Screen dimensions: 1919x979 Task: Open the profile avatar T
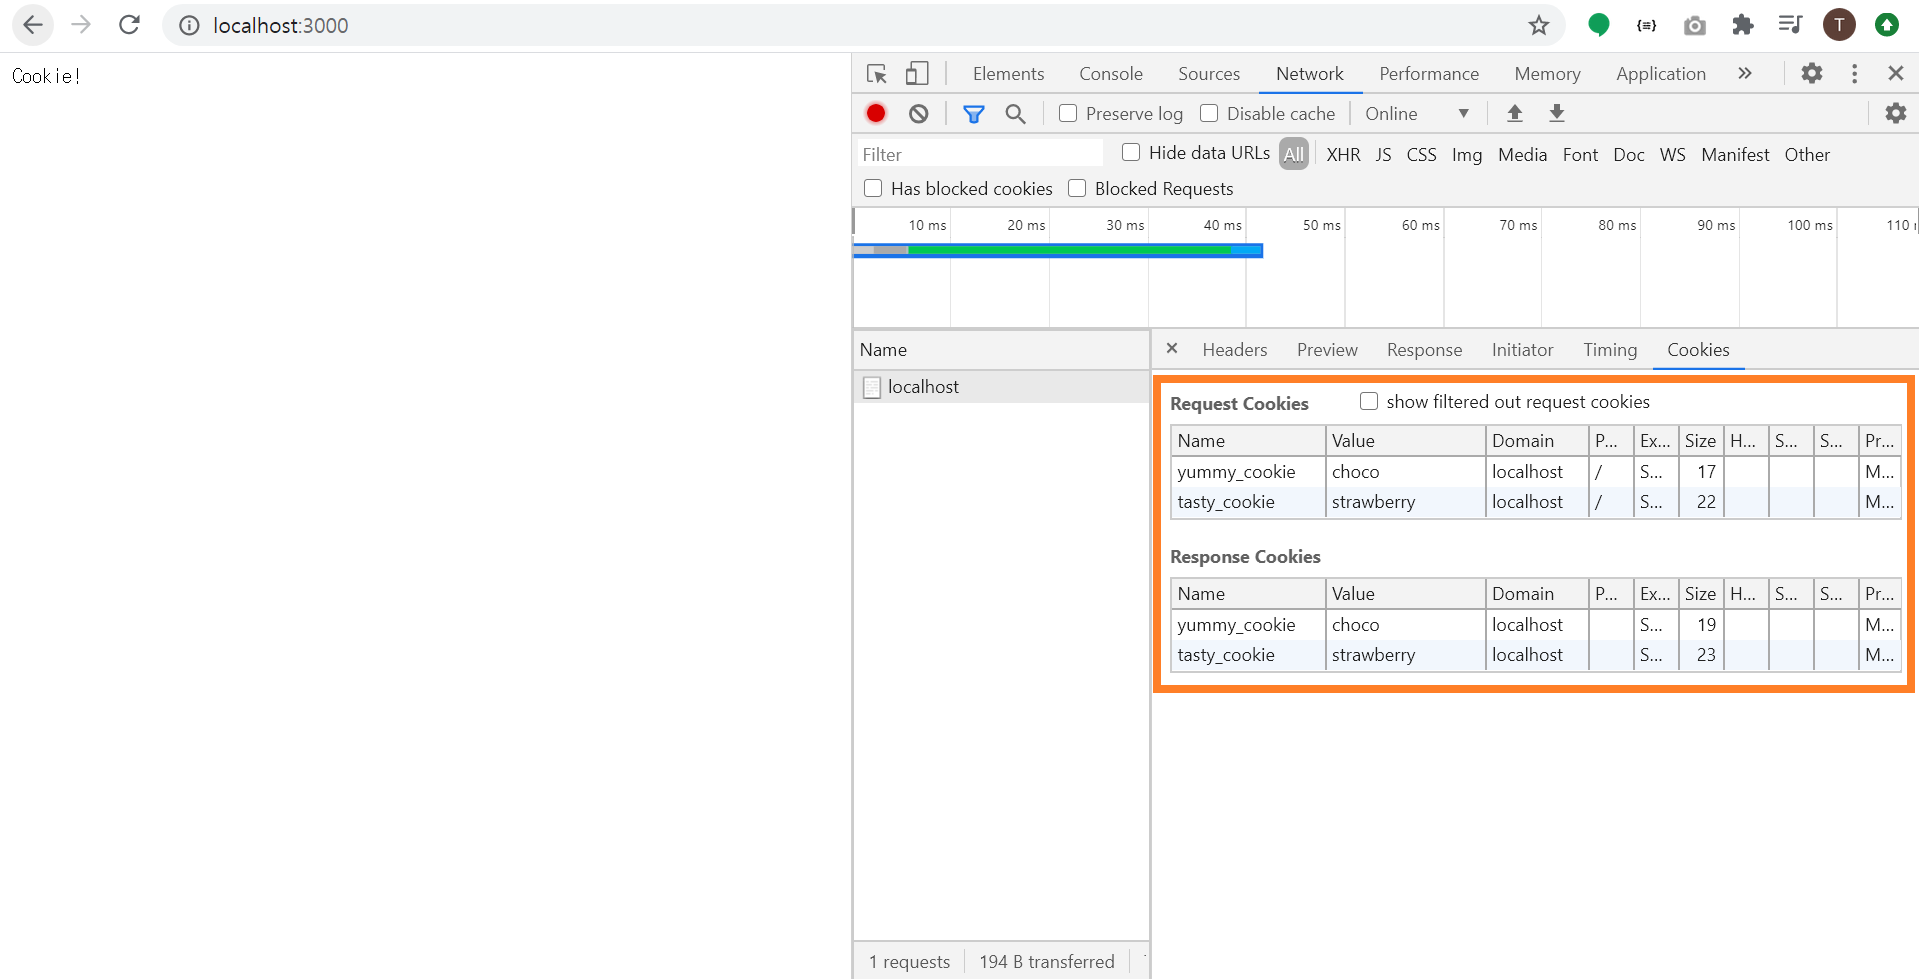click(1838, 25)
